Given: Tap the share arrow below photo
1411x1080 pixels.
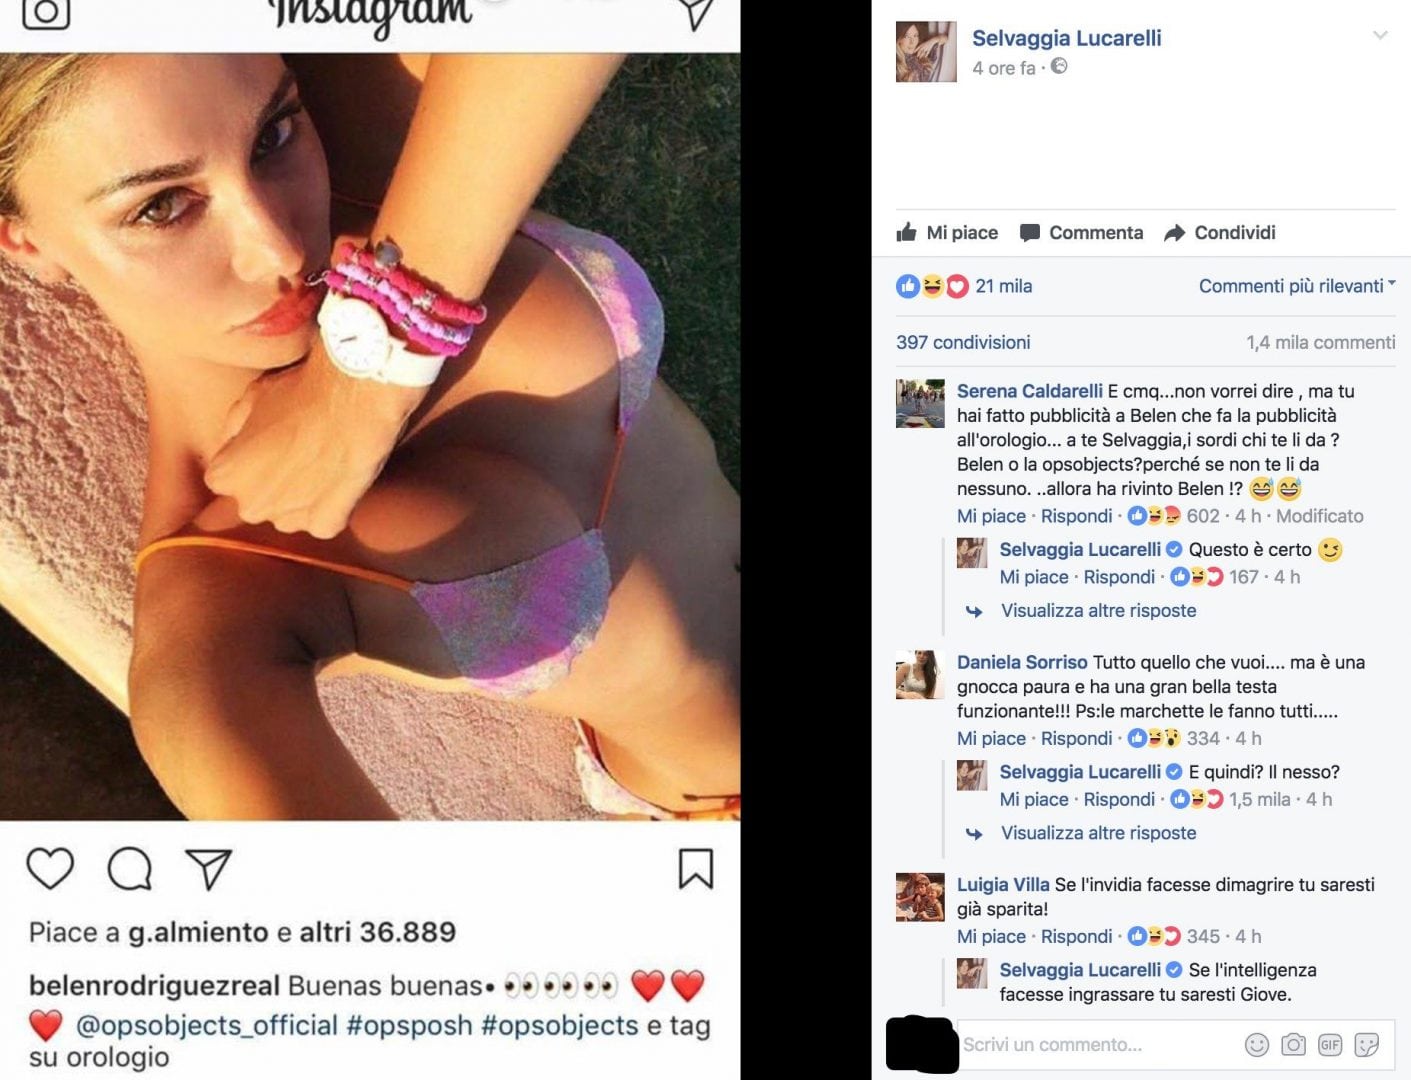Looking at the screenshot, I should point(209,869).
